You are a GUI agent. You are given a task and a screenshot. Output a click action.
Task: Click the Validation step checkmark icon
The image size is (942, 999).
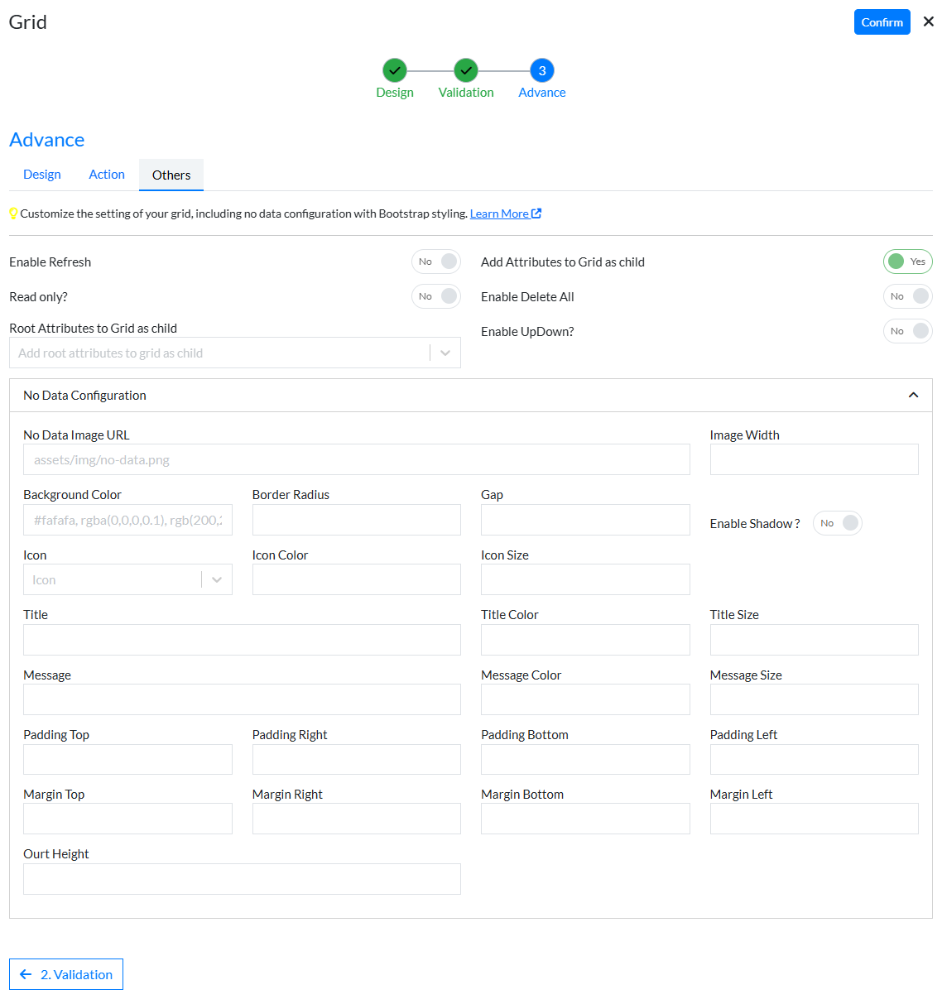coord(466,71)
